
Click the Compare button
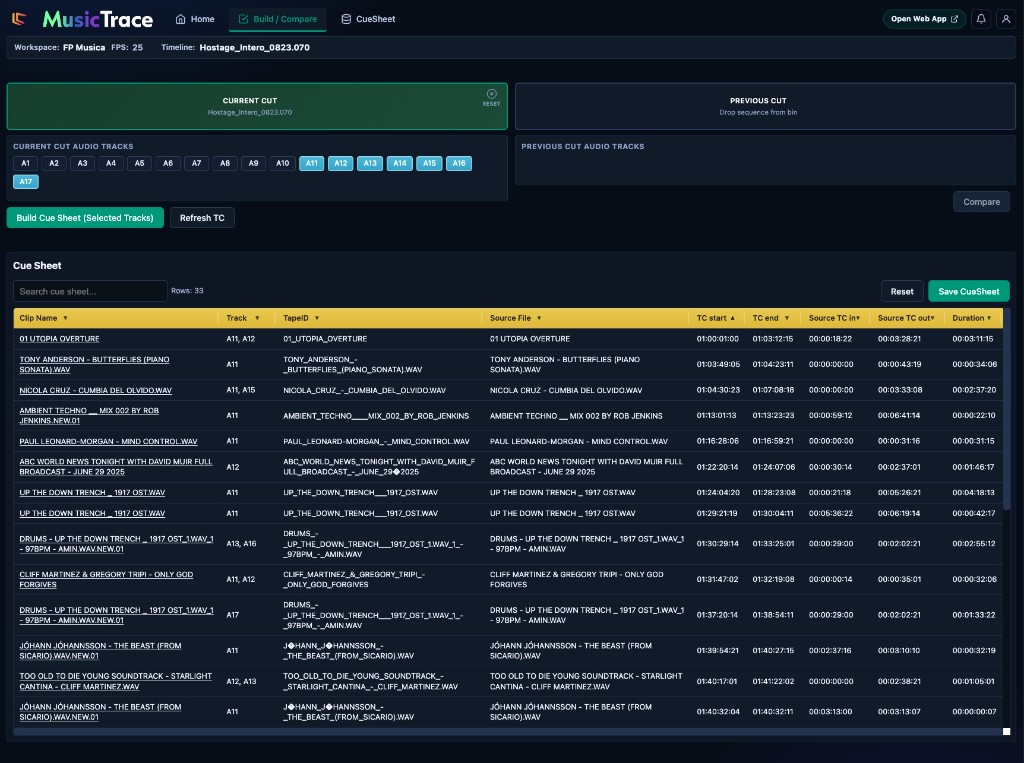pyautogui.click(x=982, y=202)
